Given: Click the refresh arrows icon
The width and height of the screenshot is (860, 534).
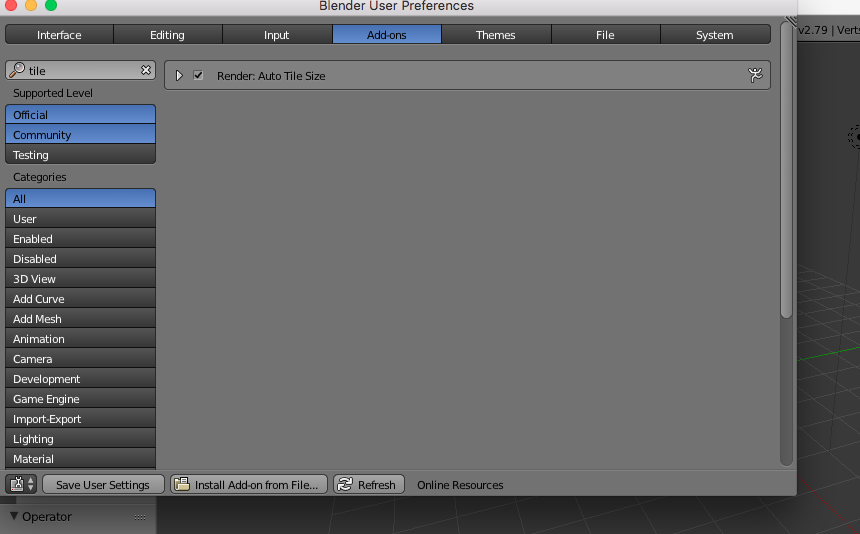Looking at the screenshot, I should [345, 484].
